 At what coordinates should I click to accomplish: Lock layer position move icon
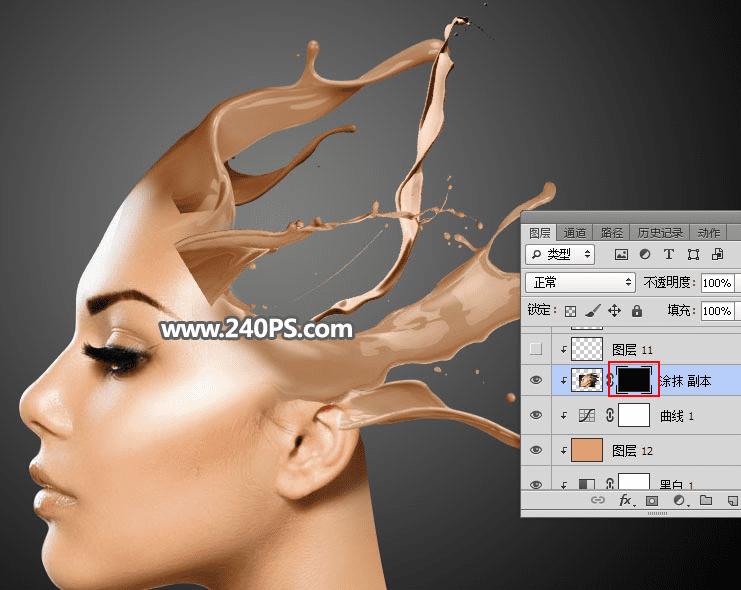click(614, 311)
